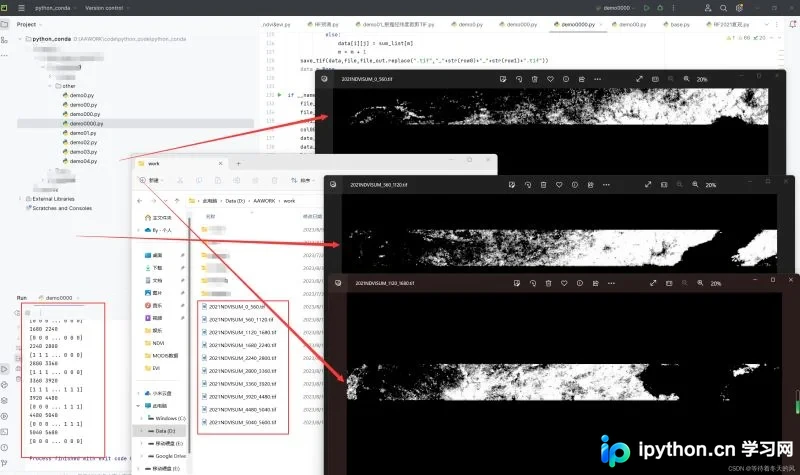The width and height of the screenshot is (800, 475).
Task: Go fullscreen in 2021NDVISUM_0_560.tif viewer
Action: [639, 79]
